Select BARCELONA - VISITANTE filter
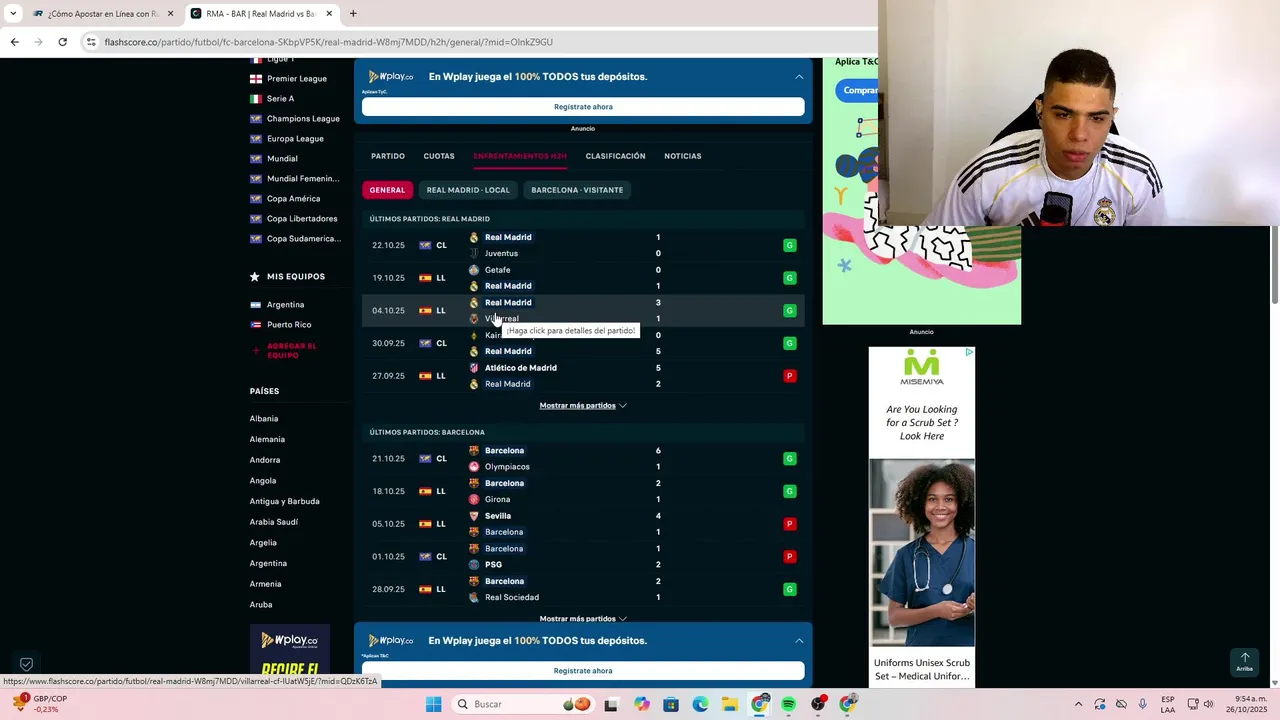This screenshot has height=720, width=1280. tap(577, 190)
